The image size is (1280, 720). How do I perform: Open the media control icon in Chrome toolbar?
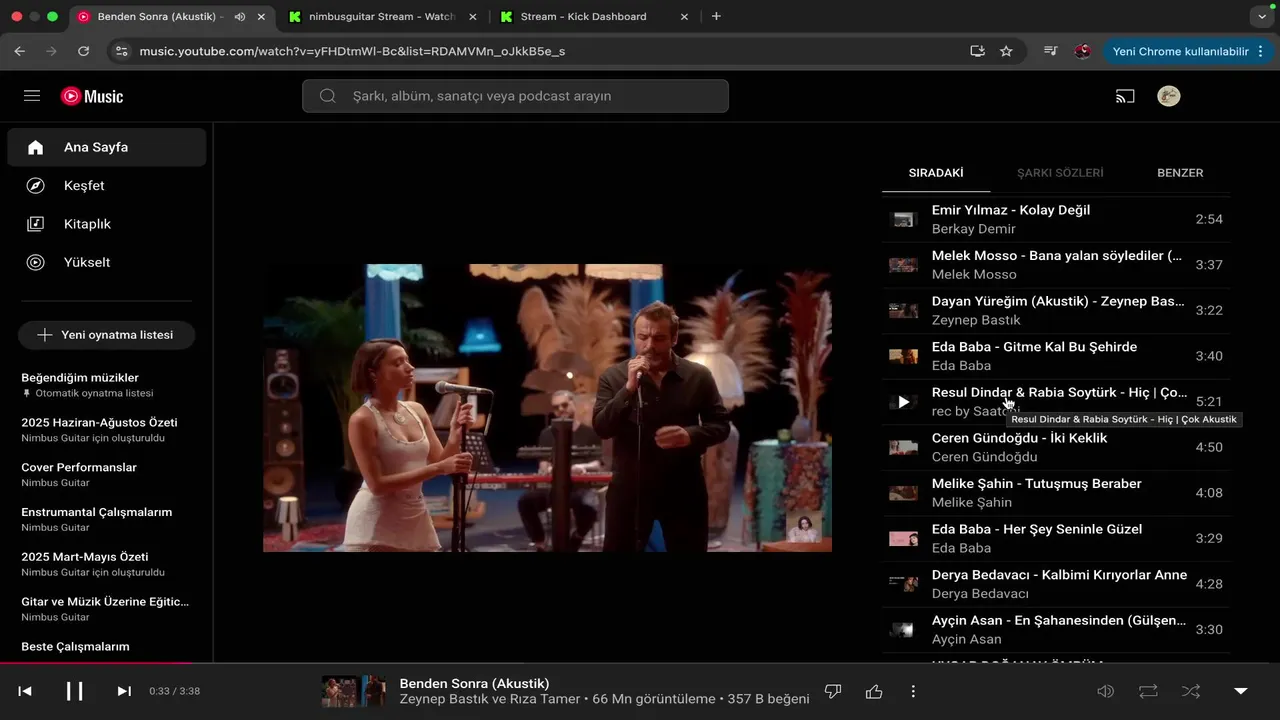1050,51
